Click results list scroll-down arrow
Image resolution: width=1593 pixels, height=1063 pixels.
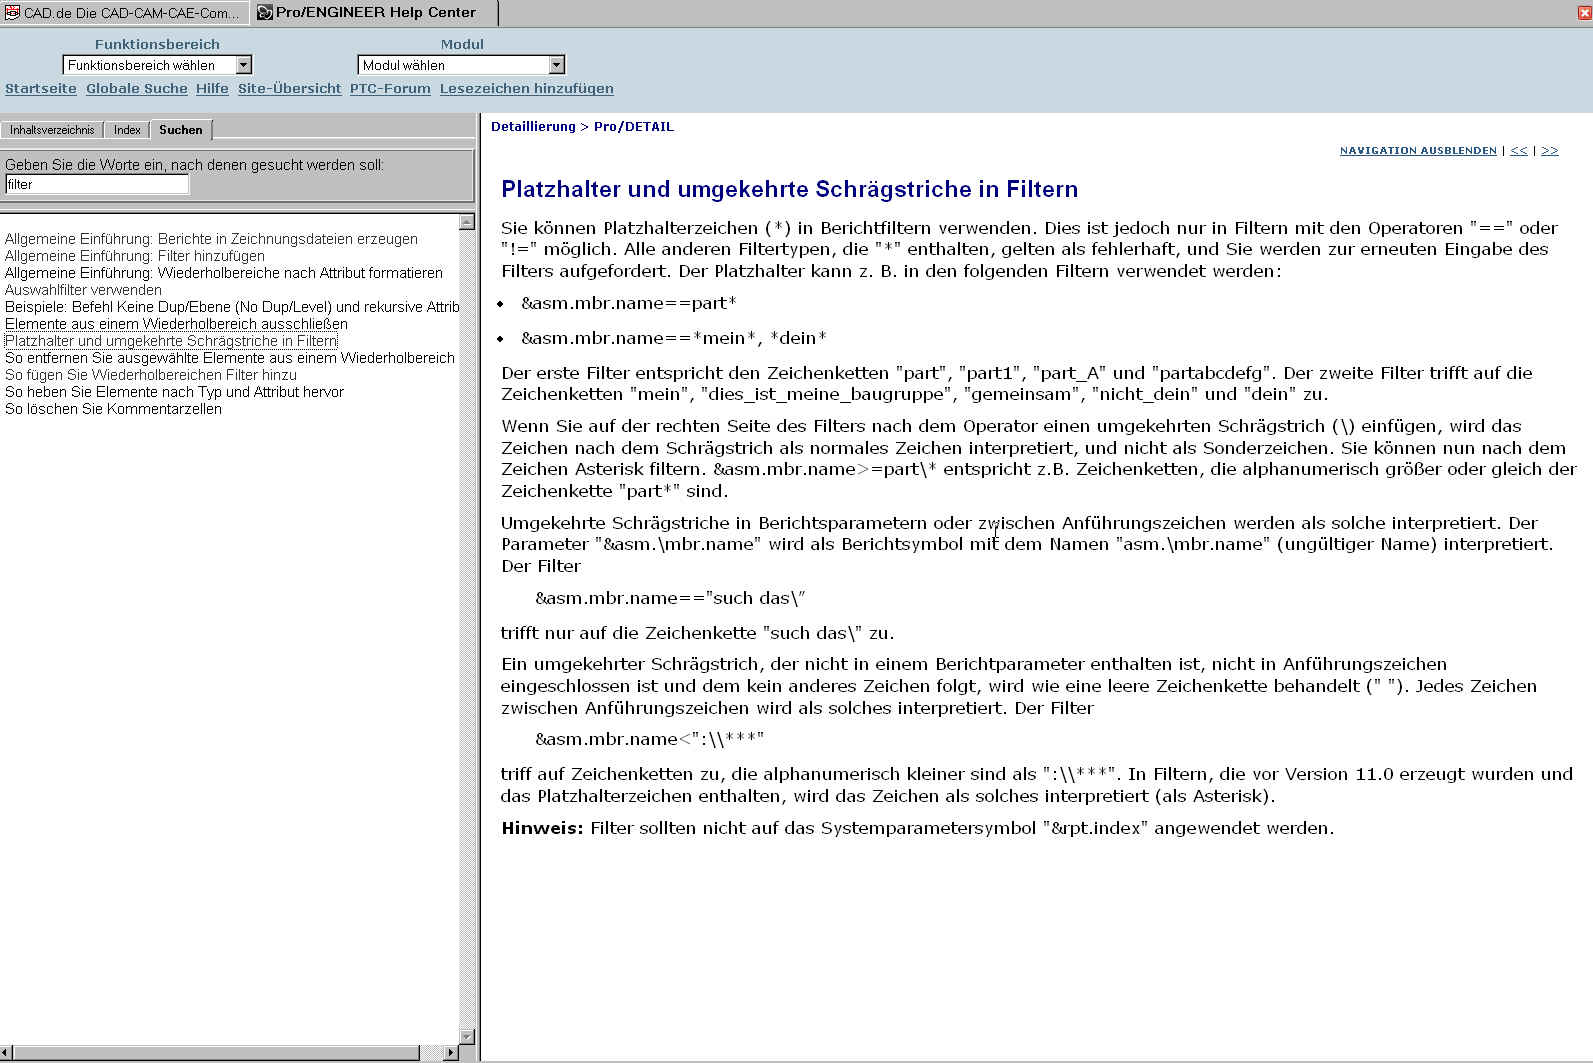click(467, 1036)
